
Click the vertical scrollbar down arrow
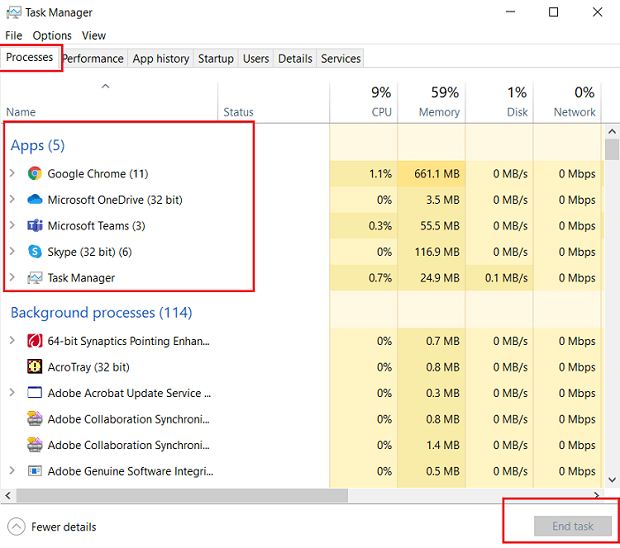click(x=612, y=480)
